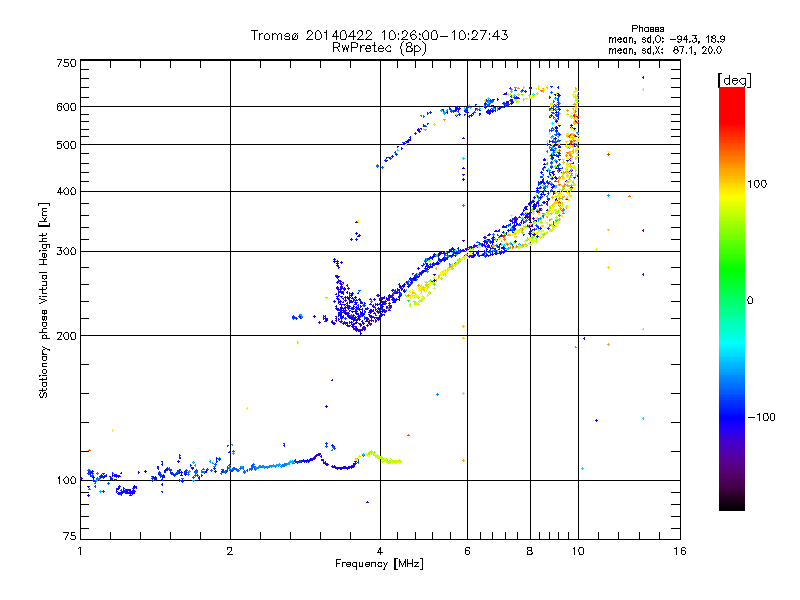Screen dimensions: 800x600
Task: Click the '2' frequency tick label
Action: 230,551
